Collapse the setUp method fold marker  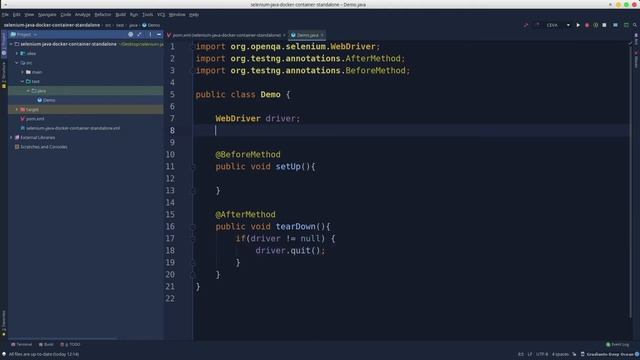[193, 167]
